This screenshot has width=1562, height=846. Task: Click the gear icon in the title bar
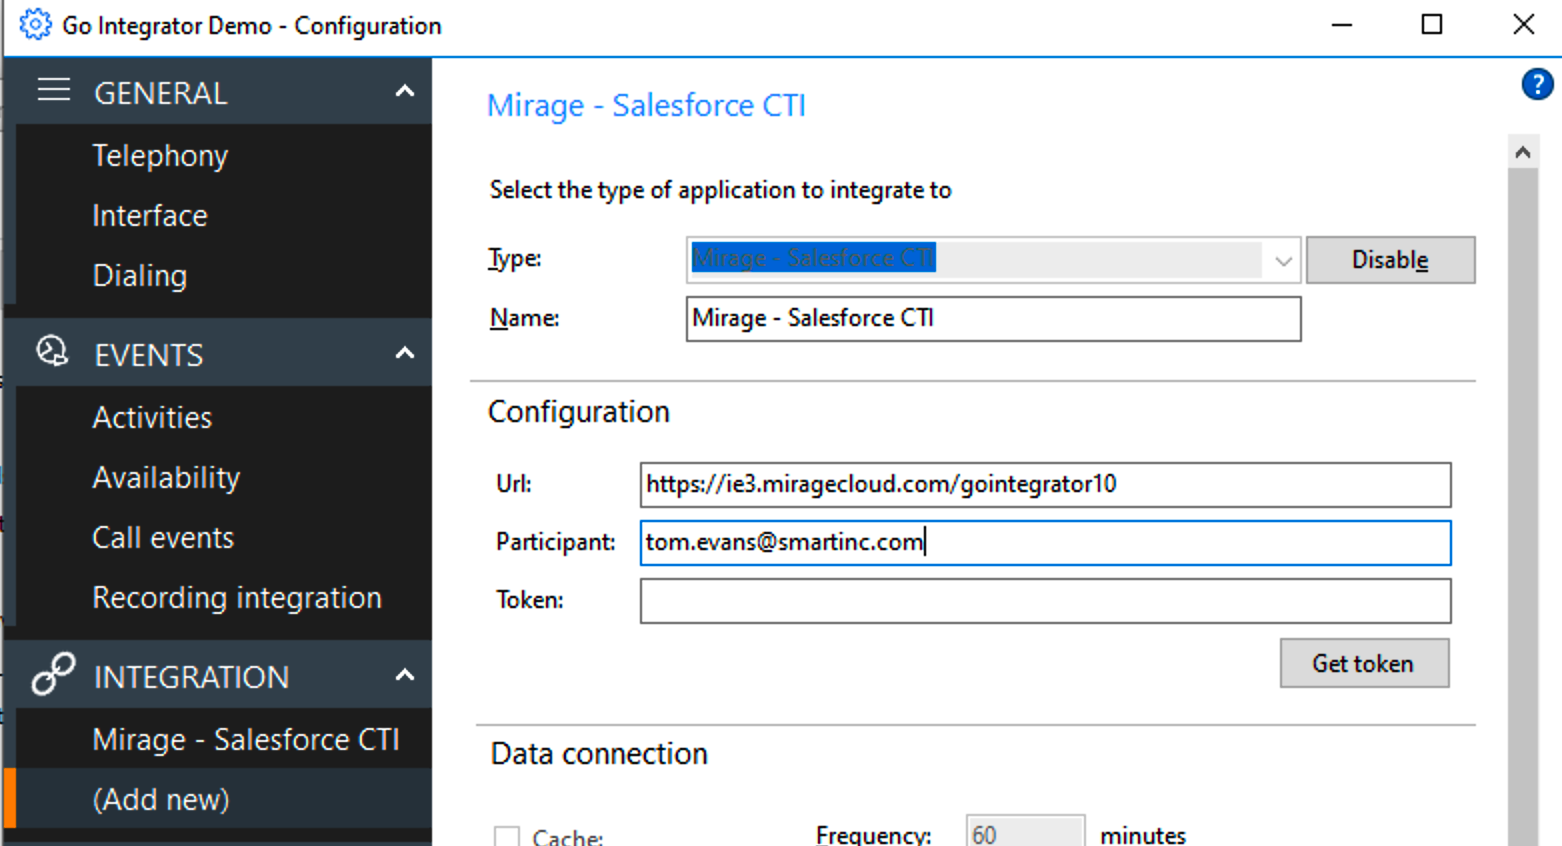coord(35,24)
